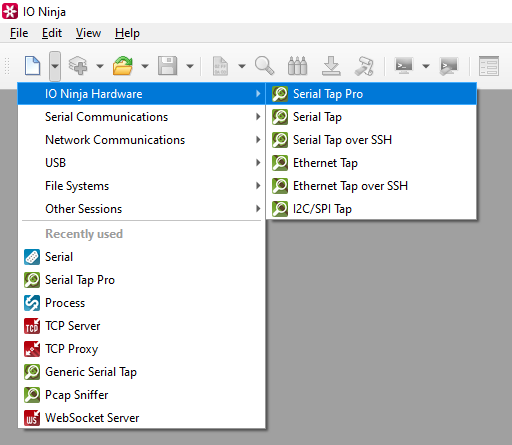Click the Ethernet Tap icon

point(280,163)
